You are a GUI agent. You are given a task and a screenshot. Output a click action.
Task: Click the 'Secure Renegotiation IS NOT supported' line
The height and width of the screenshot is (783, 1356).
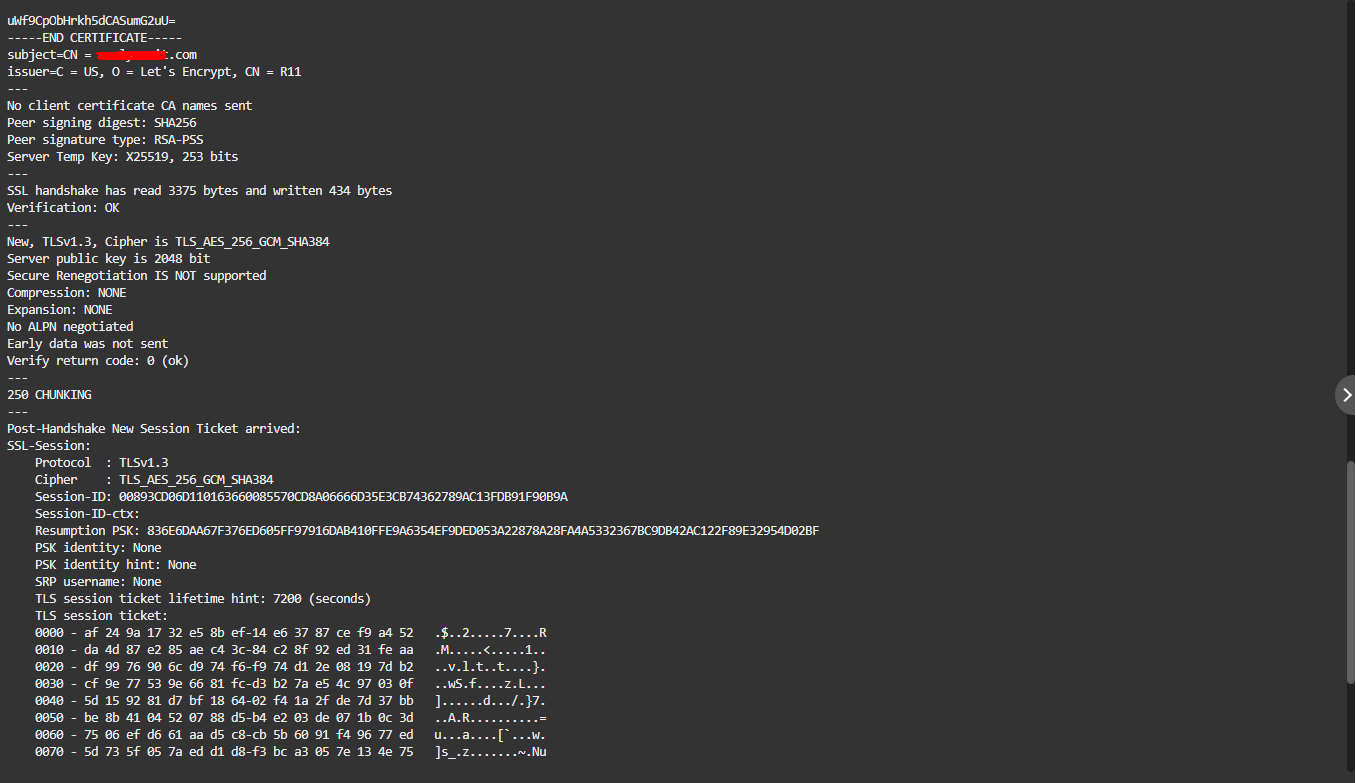click(136, 275)
